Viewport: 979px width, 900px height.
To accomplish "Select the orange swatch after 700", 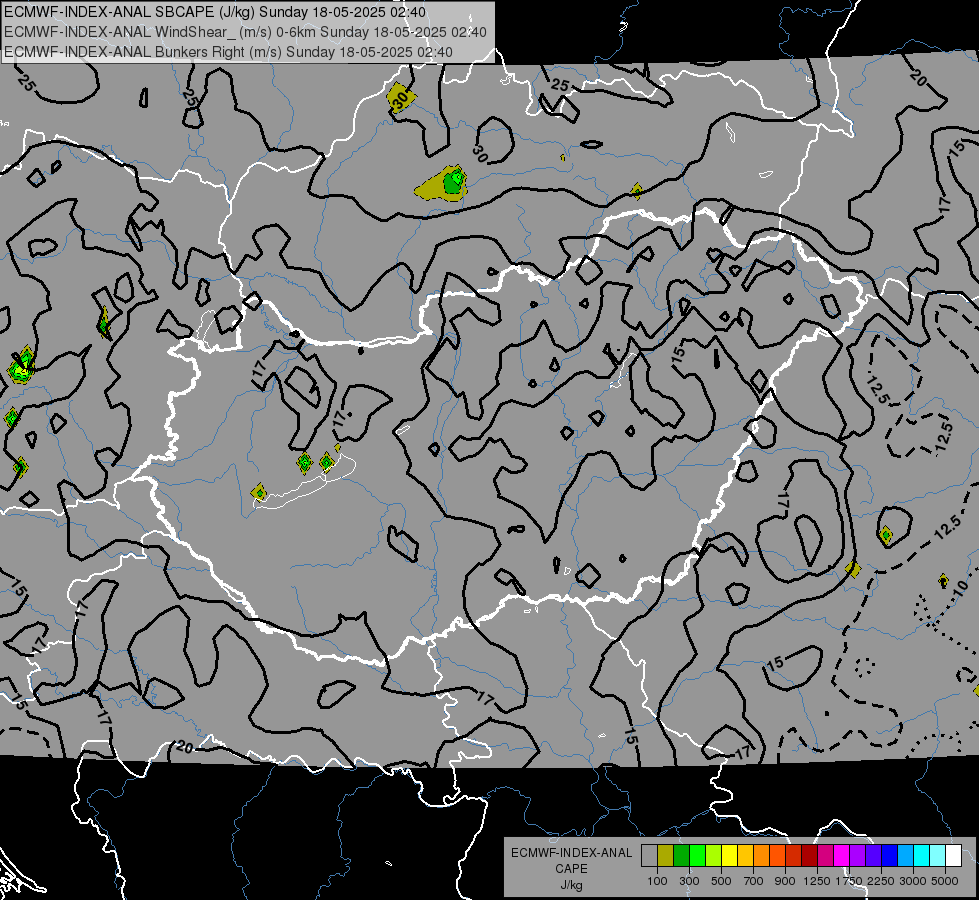I will (x=761, y=855).
